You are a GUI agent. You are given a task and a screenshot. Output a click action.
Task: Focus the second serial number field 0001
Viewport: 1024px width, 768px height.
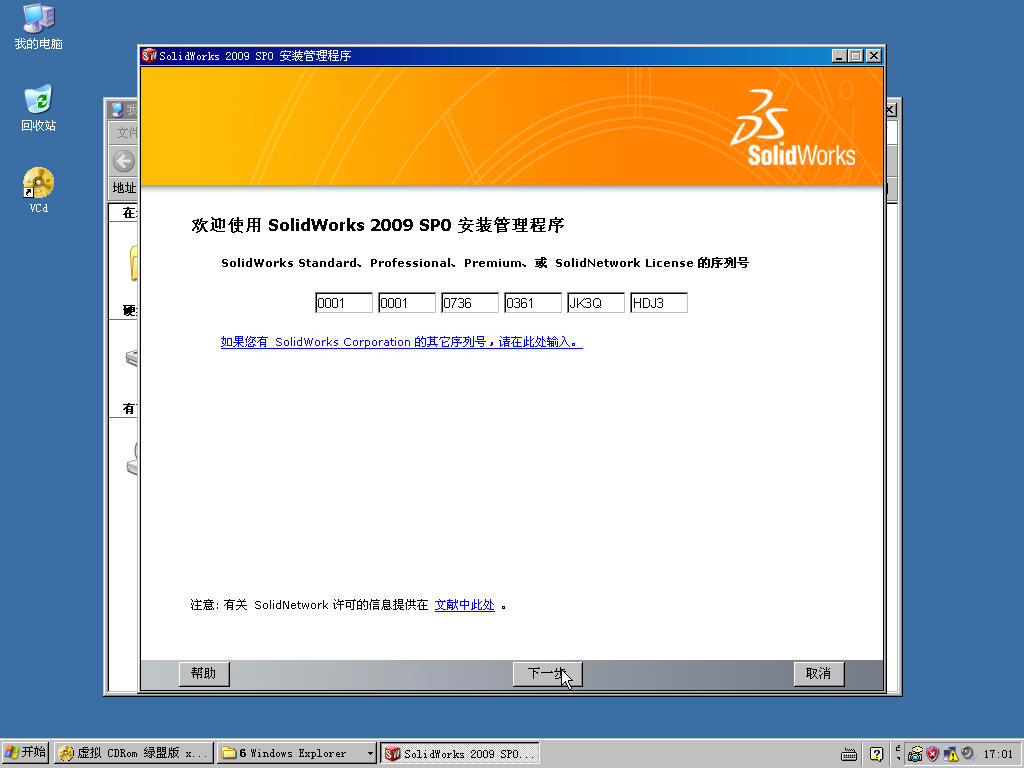407,303
